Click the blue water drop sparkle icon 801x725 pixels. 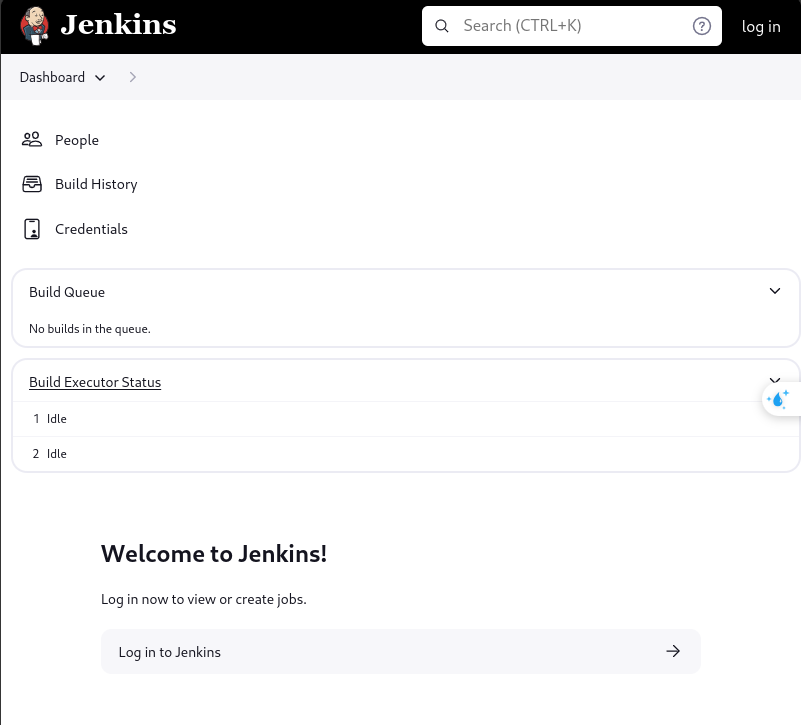[778, 399]
